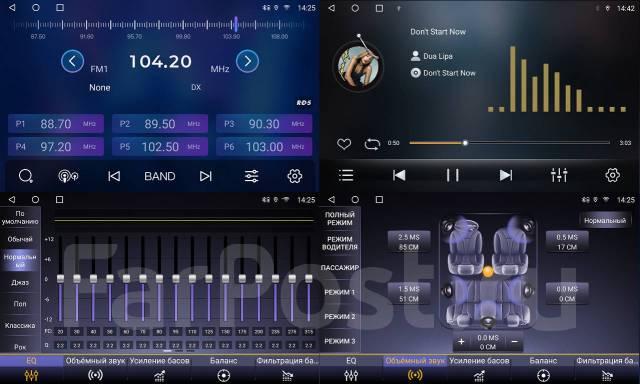Open the music playlist list icon
640x384 pixels.
tap(346, 175)
